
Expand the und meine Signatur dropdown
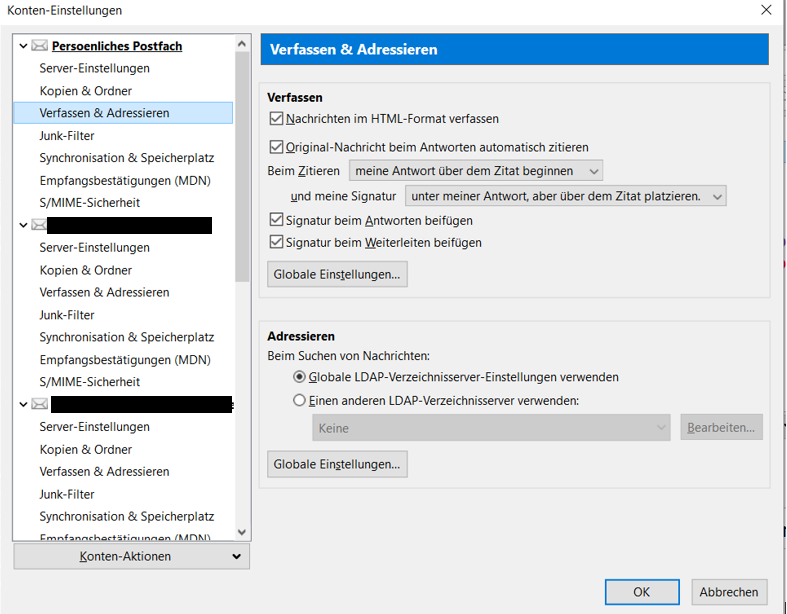coord(565,196)
